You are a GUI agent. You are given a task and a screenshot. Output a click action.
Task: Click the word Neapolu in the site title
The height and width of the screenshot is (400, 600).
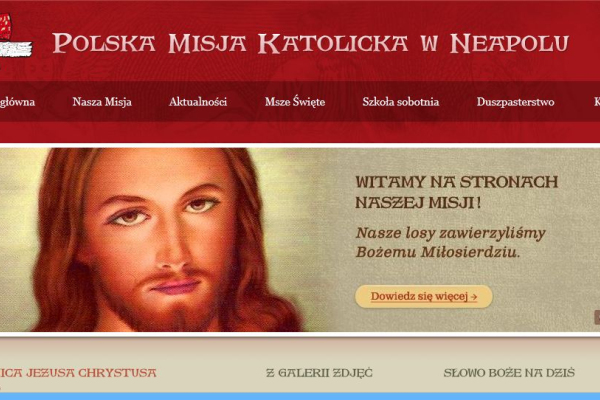509,43
